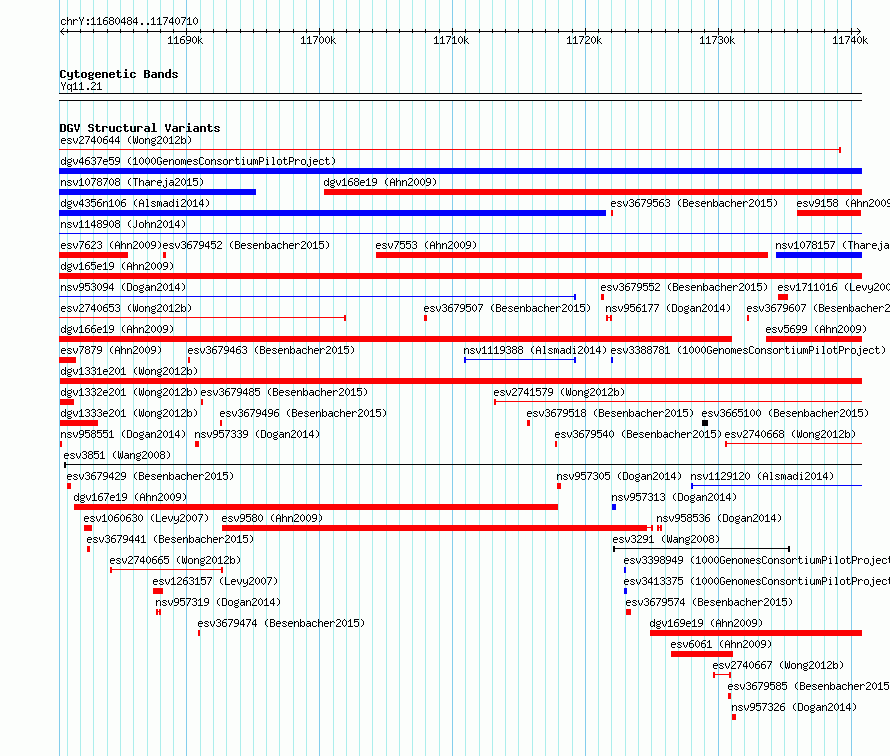890x756 pixels.
Task: Select dgv165e19 (Ahn2009) label
Action: tap(117, 266)
